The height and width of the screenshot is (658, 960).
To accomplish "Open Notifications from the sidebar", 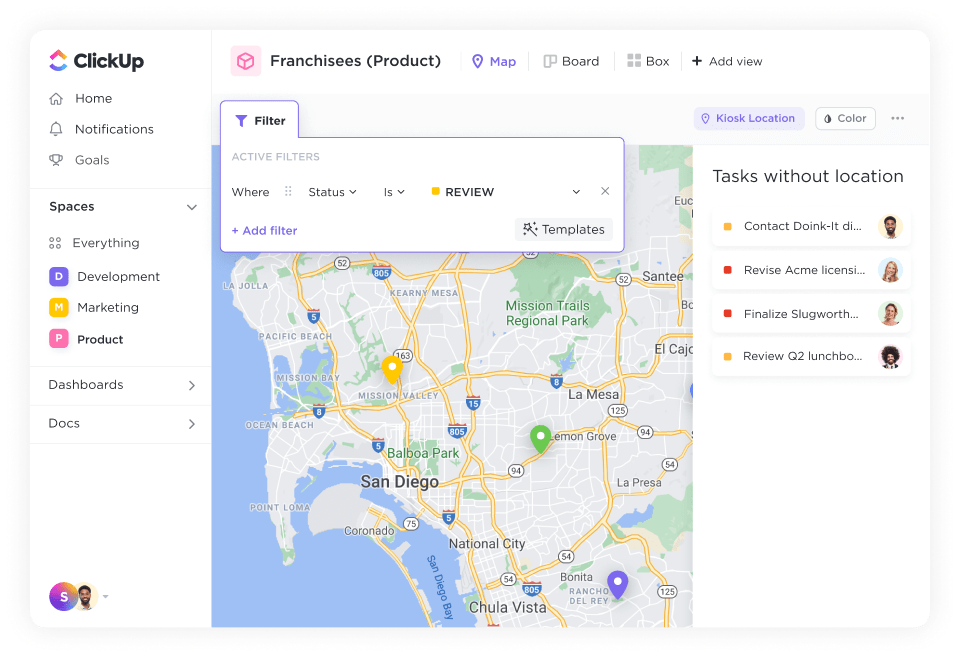I will 114,129.
